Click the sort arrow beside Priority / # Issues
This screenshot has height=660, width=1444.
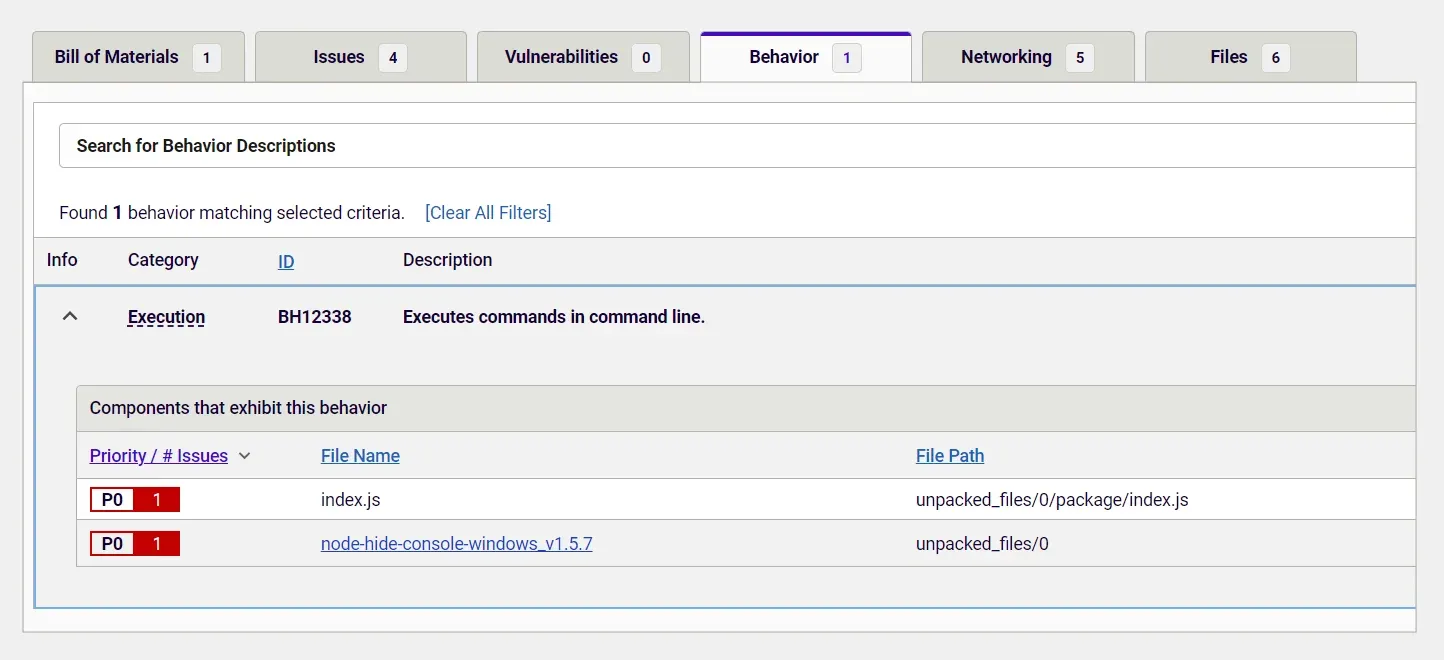click(245, 456)
